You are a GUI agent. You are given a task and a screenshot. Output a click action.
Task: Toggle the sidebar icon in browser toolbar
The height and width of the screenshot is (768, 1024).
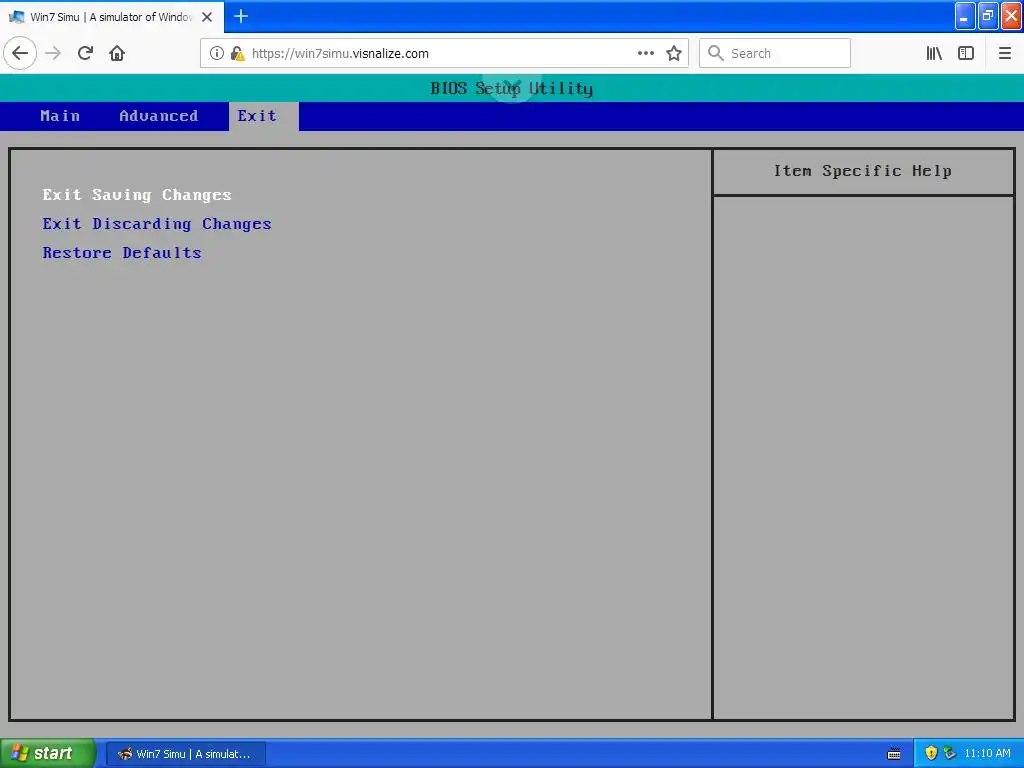966,54
